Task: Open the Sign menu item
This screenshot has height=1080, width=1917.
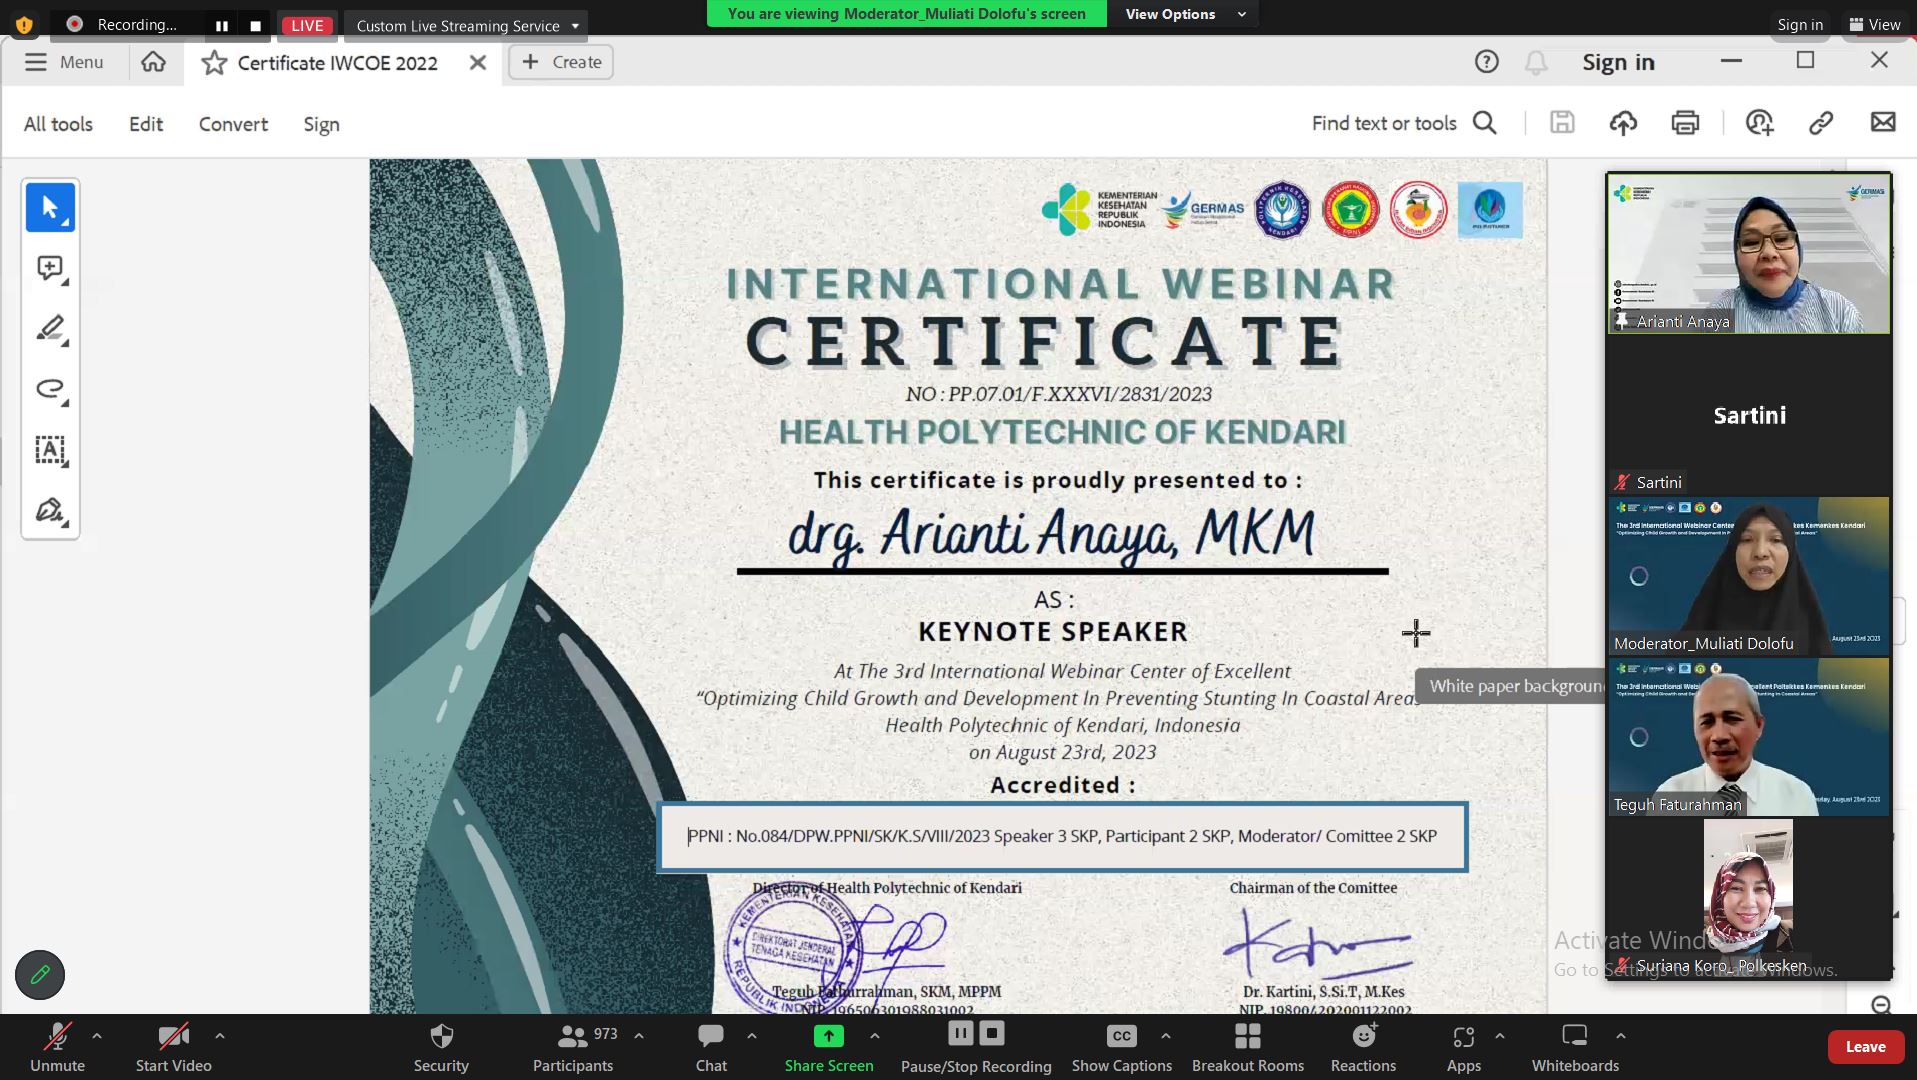Action: [x=322, y=124]
